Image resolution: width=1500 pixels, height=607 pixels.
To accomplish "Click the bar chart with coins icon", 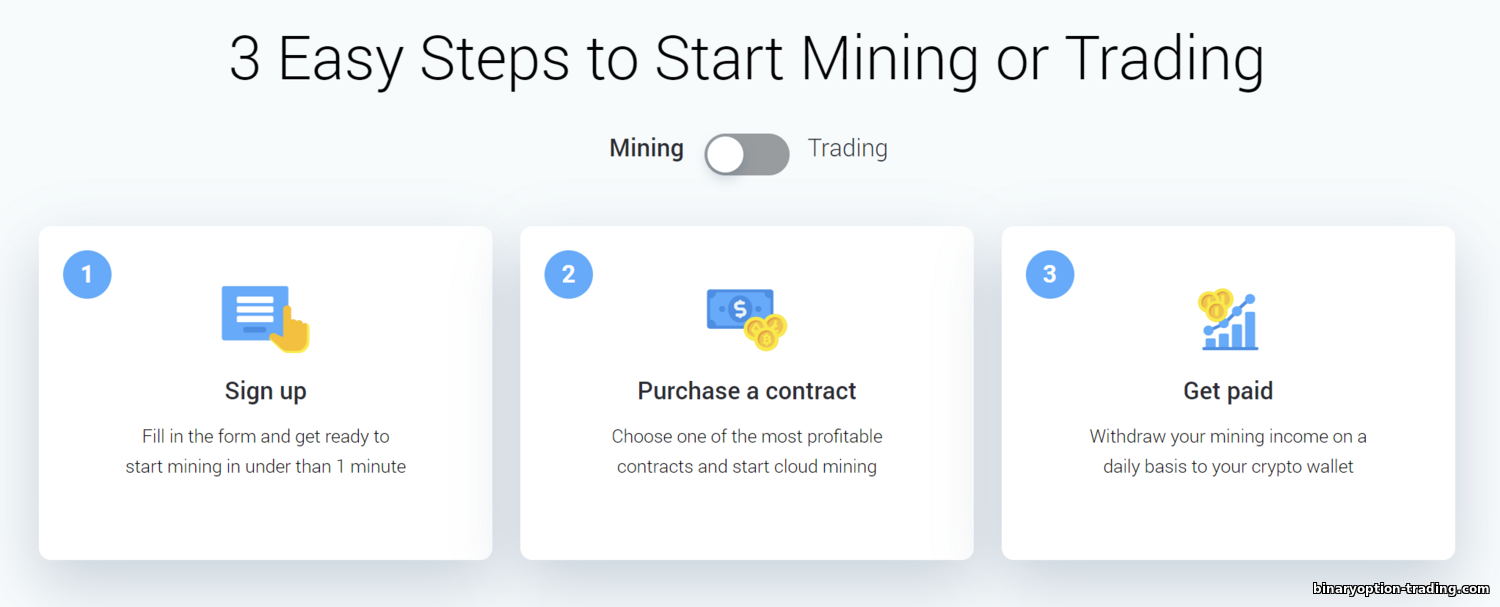I will (1228, 319).
